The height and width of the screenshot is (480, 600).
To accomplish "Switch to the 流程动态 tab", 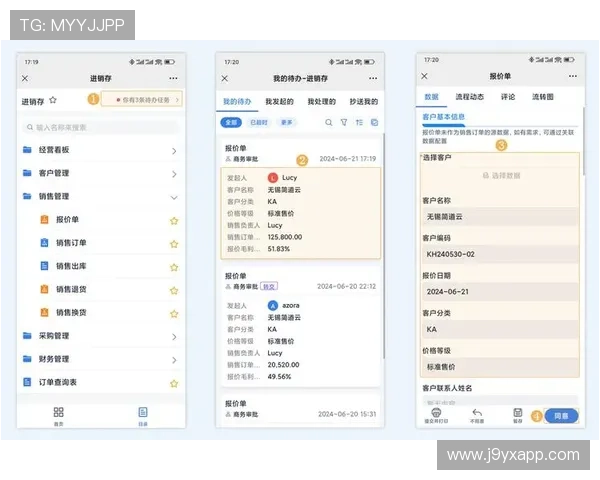I will click(x=470, y=97).
